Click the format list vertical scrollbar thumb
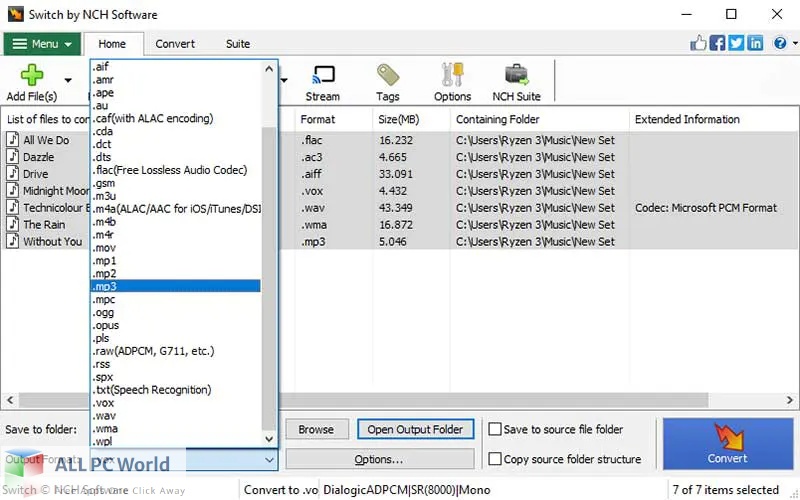This screenshot has height=500, width=800. click(269, 278)
